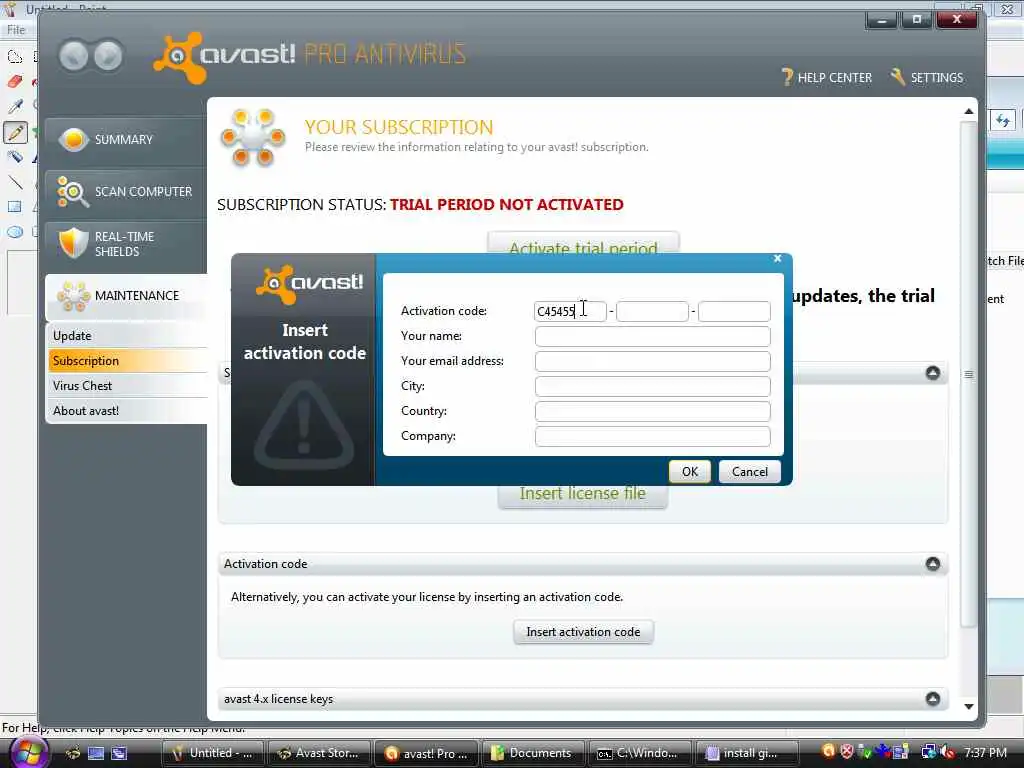1024x768 pixels.
Task: Click the show desktop quick launch icon
Action: click(x=96, y=753)
